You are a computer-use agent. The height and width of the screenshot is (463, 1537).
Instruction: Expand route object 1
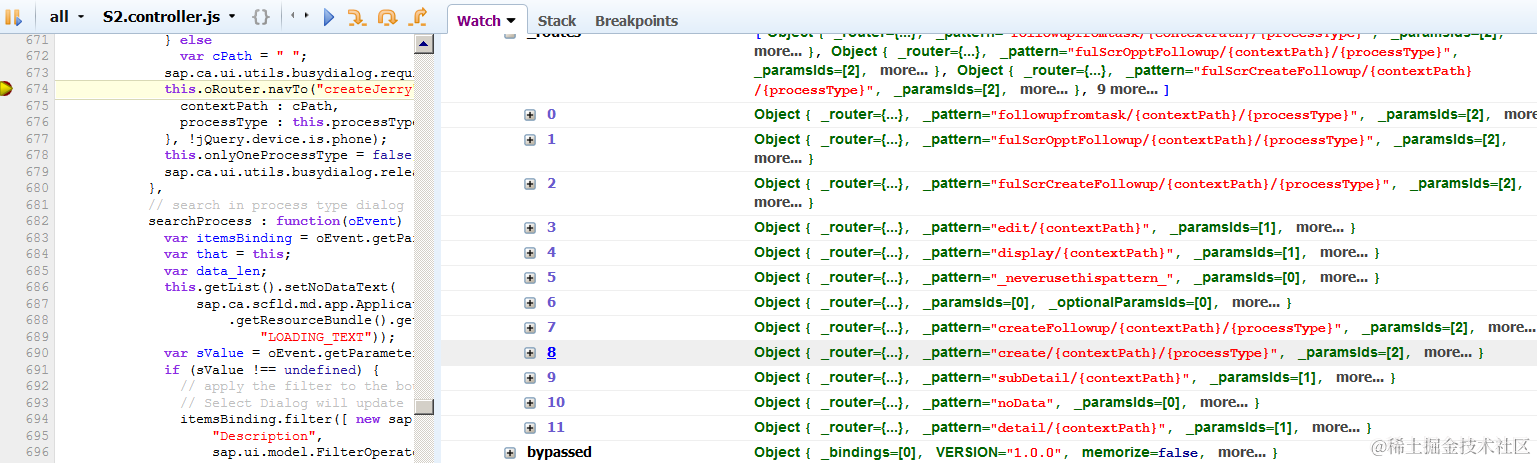tap(530, 140)
